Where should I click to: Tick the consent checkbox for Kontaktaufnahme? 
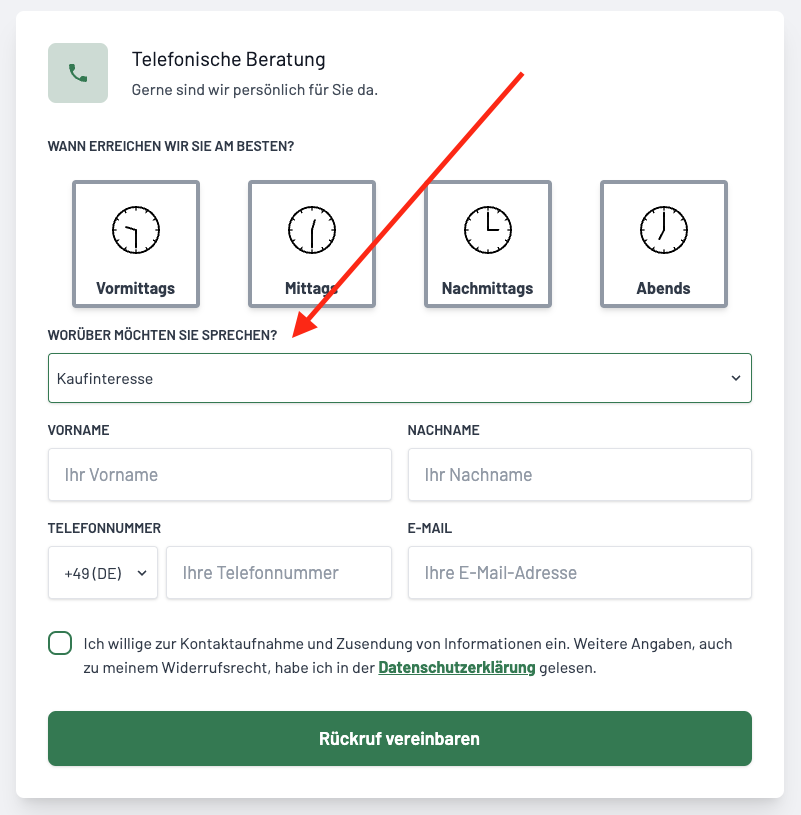[60, 643]
